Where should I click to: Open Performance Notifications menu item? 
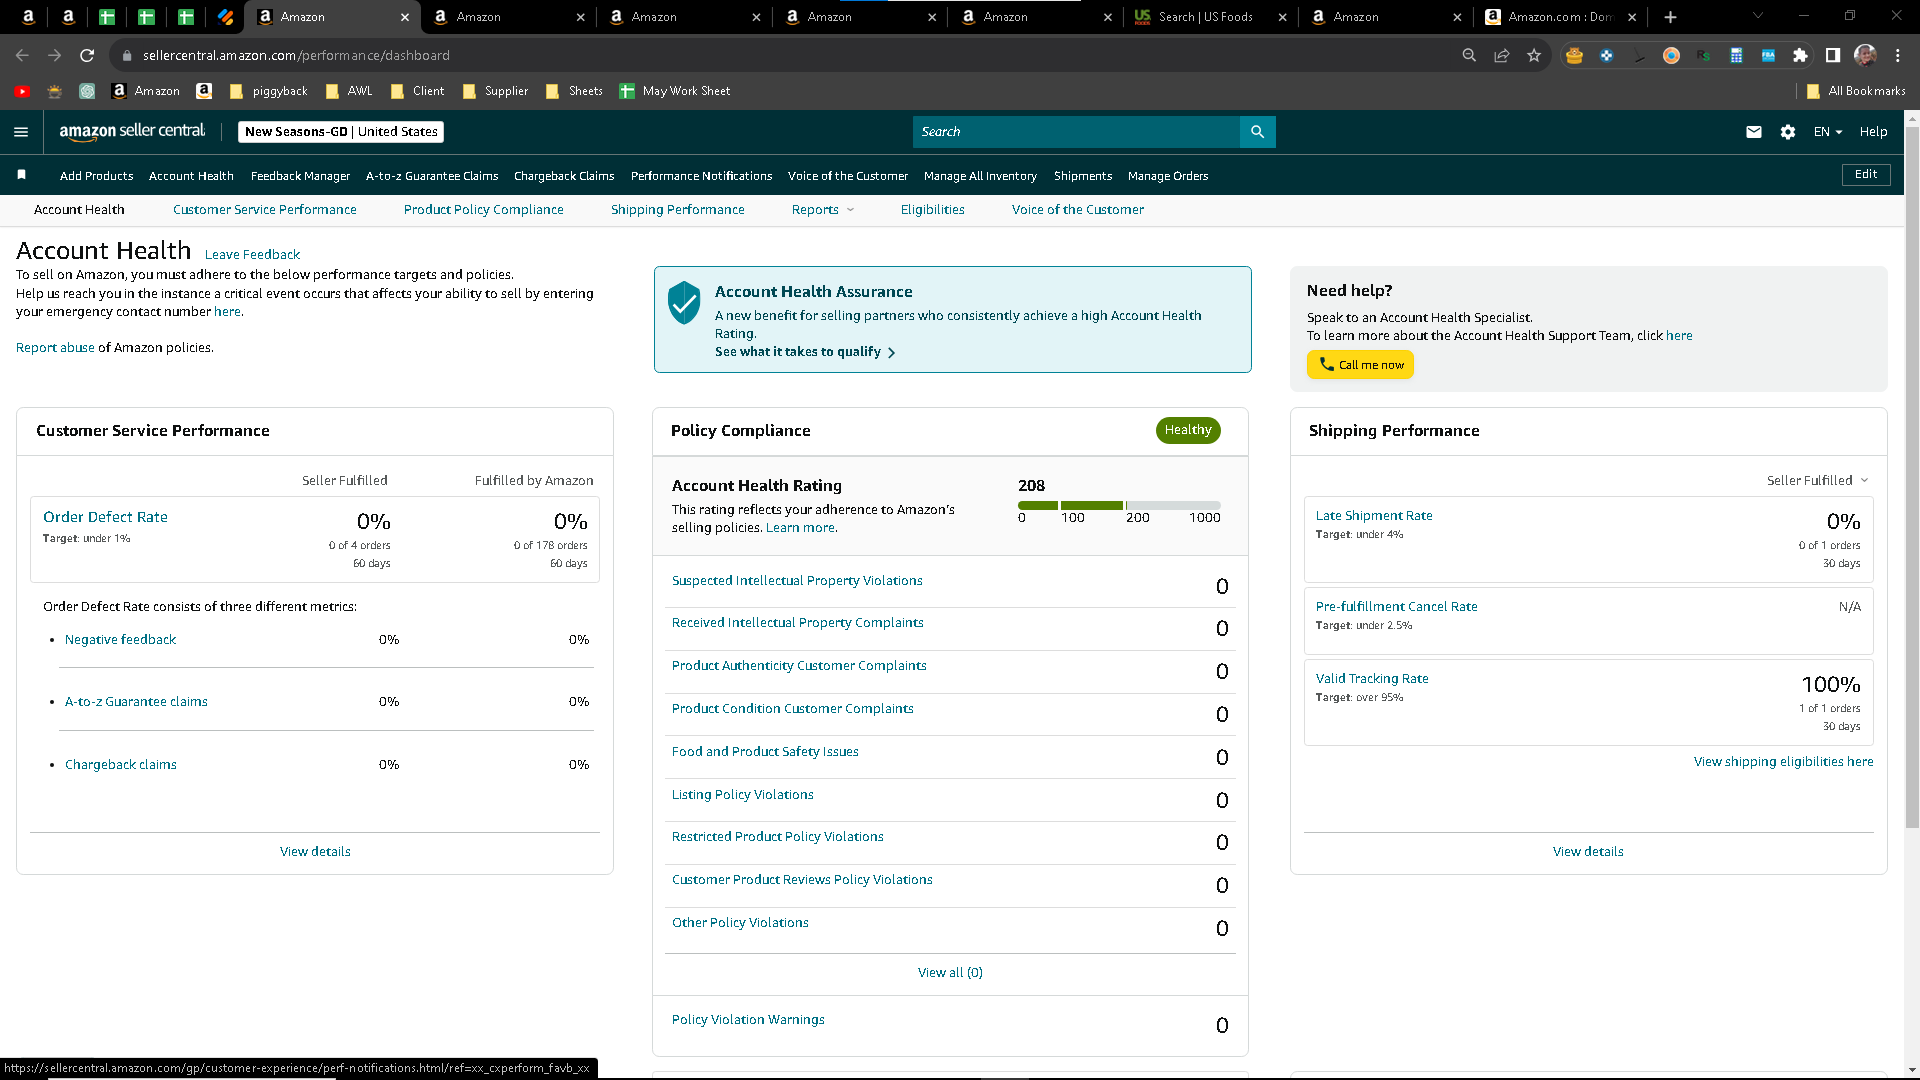[701, 176]
